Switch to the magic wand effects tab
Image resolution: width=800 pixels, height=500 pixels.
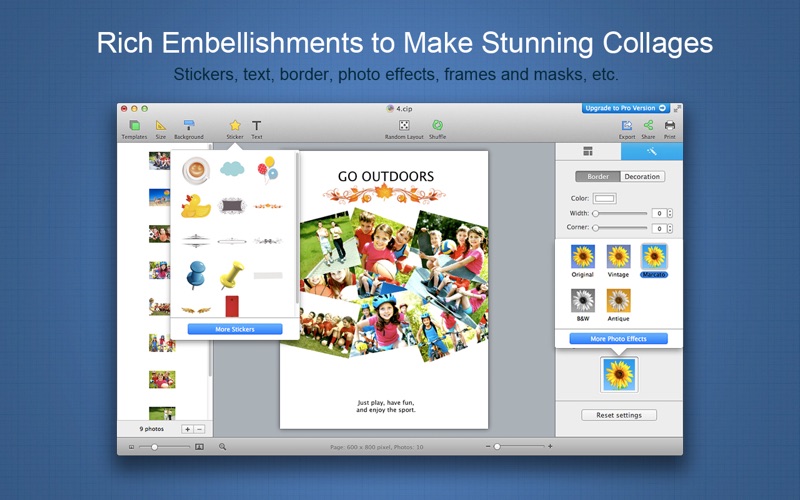(652, 151)
